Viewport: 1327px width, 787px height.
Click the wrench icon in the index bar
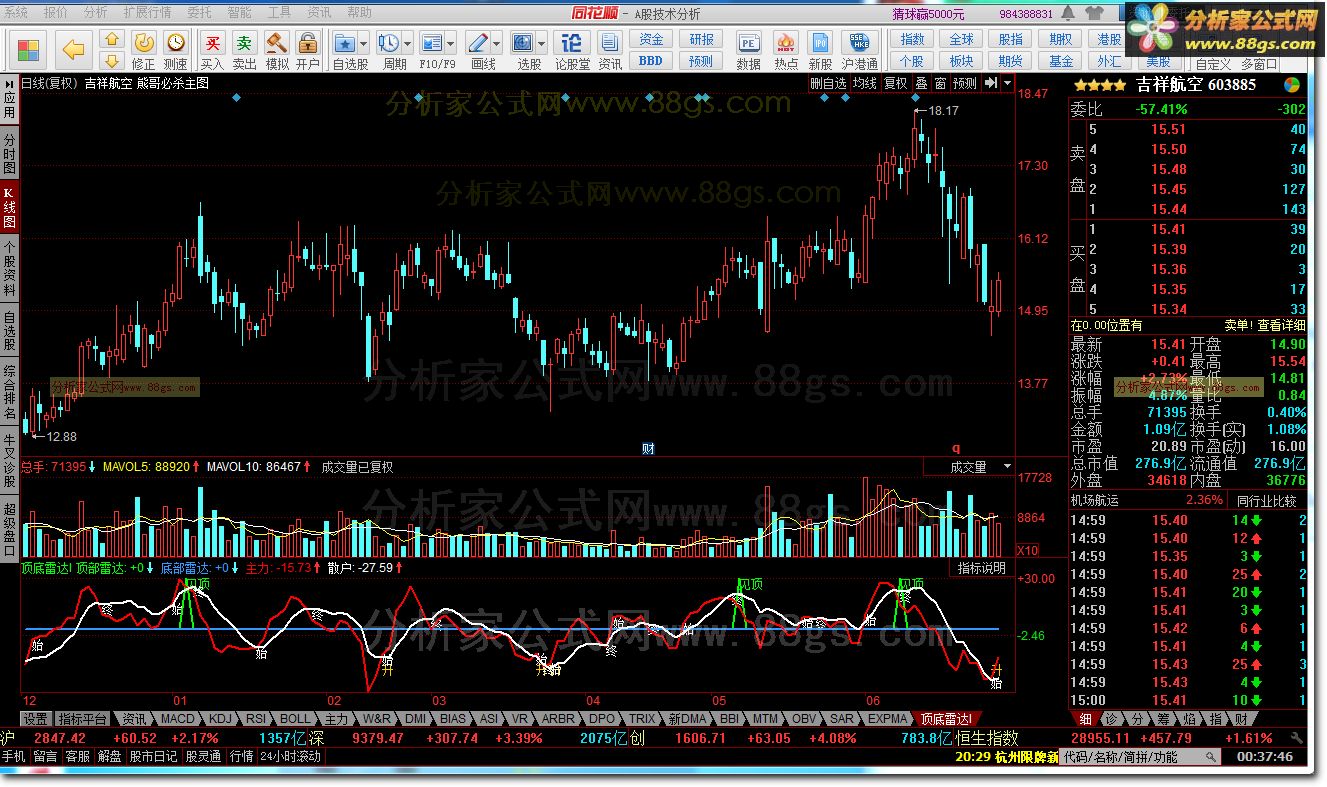1297,738
